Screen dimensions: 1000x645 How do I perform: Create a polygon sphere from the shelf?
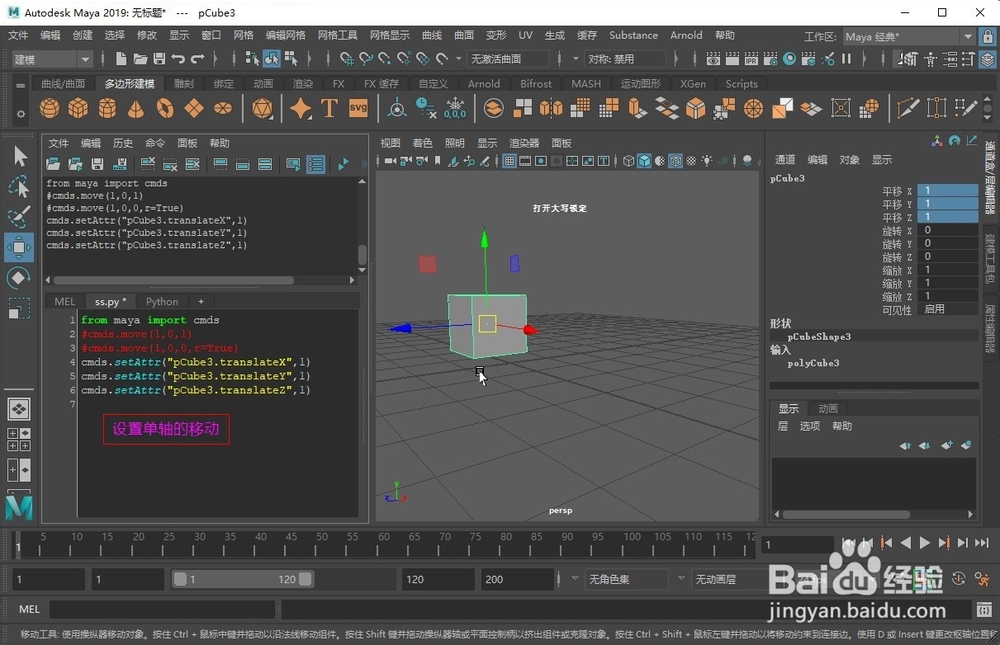click(47, 107)
